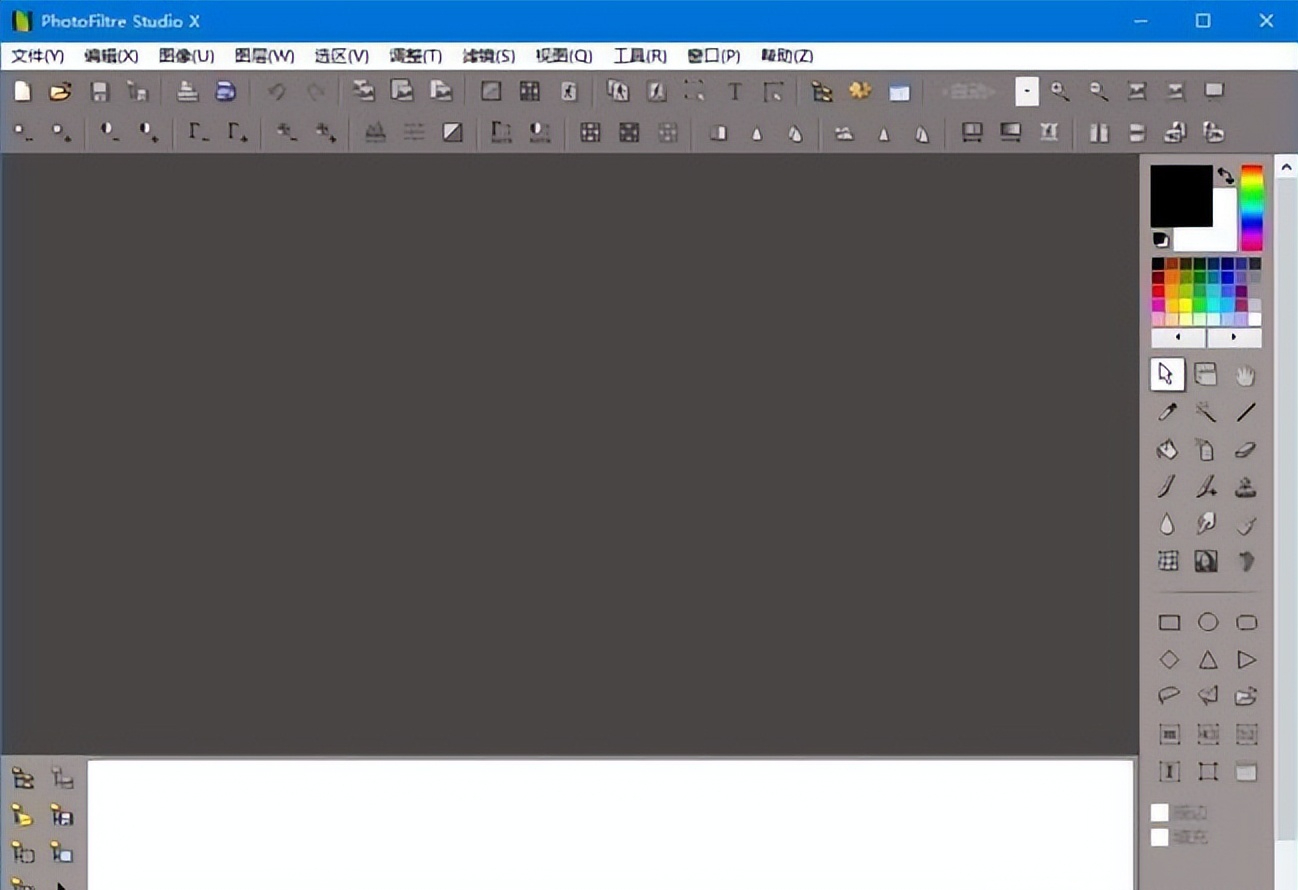Maximize the PhotoFiltre Studio X window
The image size is (1298, 890).
[x=1203, y=21]
